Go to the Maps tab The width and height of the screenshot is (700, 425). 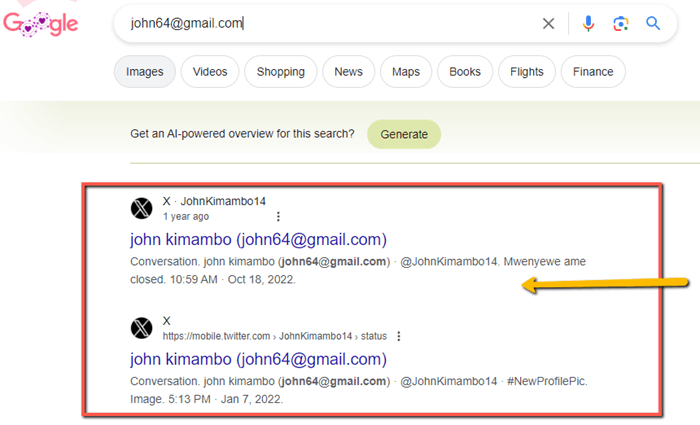click(406, 72)
